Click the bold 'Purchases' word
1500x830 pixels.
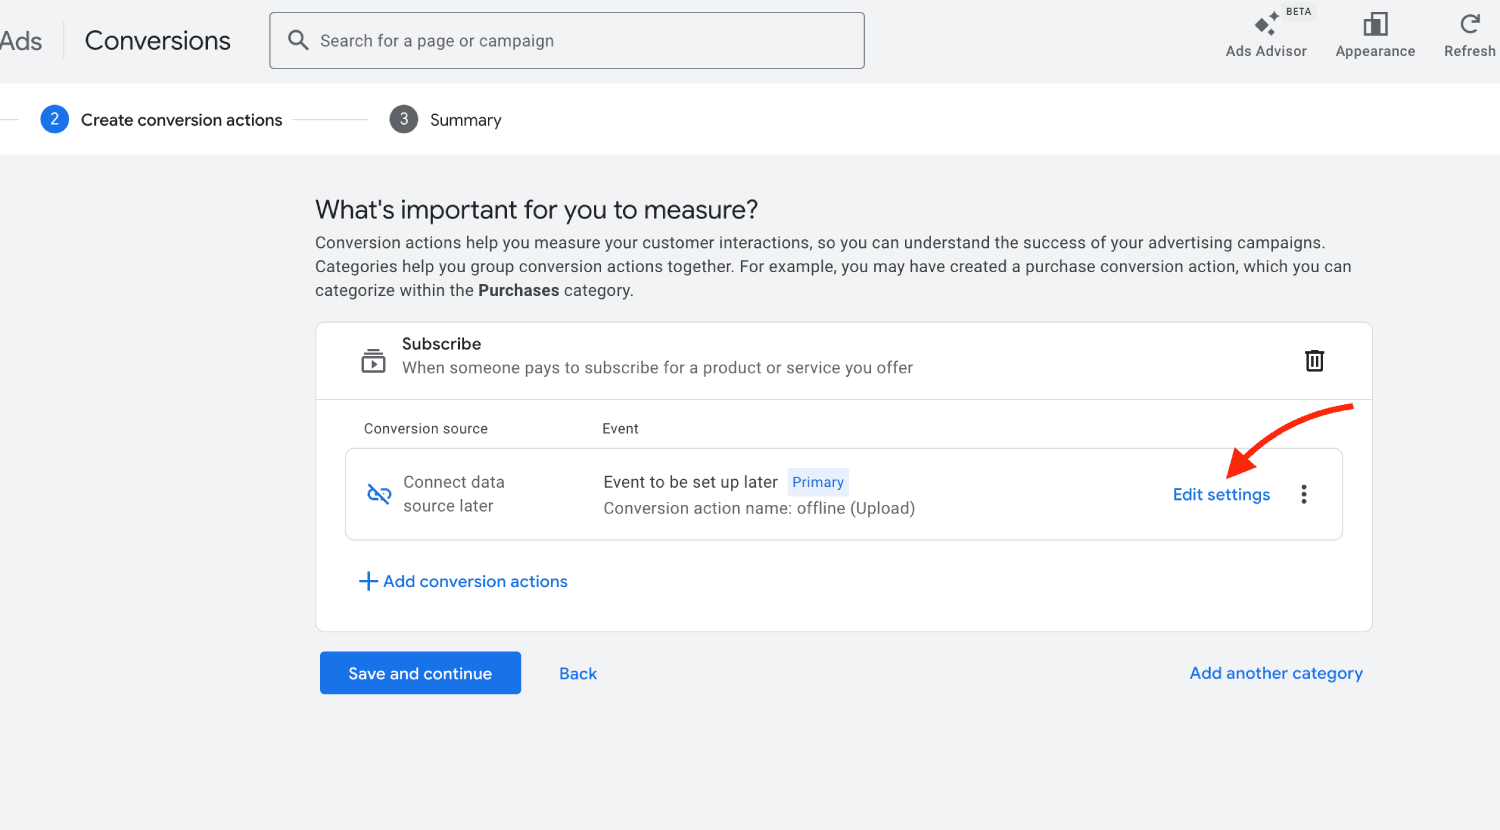click(518, 290)
